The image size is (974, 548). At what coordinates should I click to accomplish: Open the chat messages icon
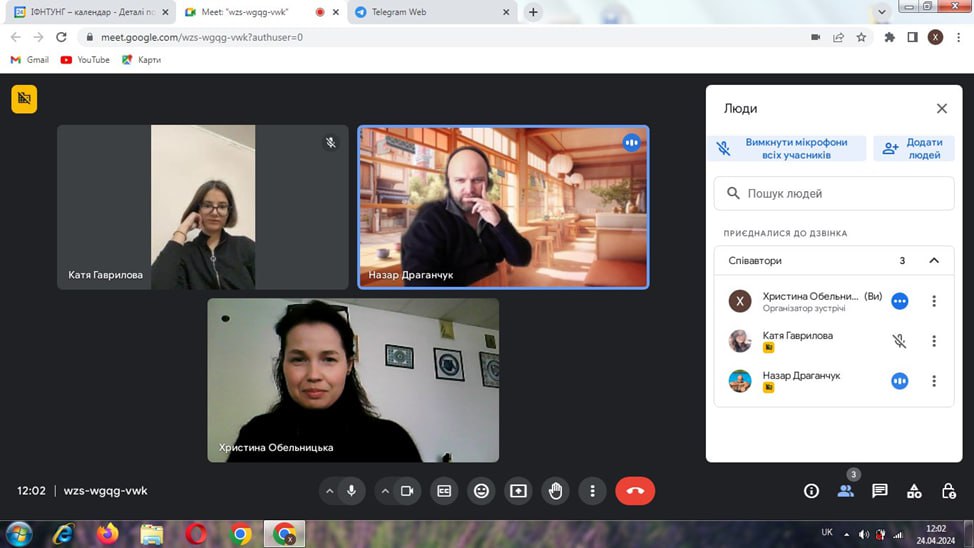[x=880, y=491]
